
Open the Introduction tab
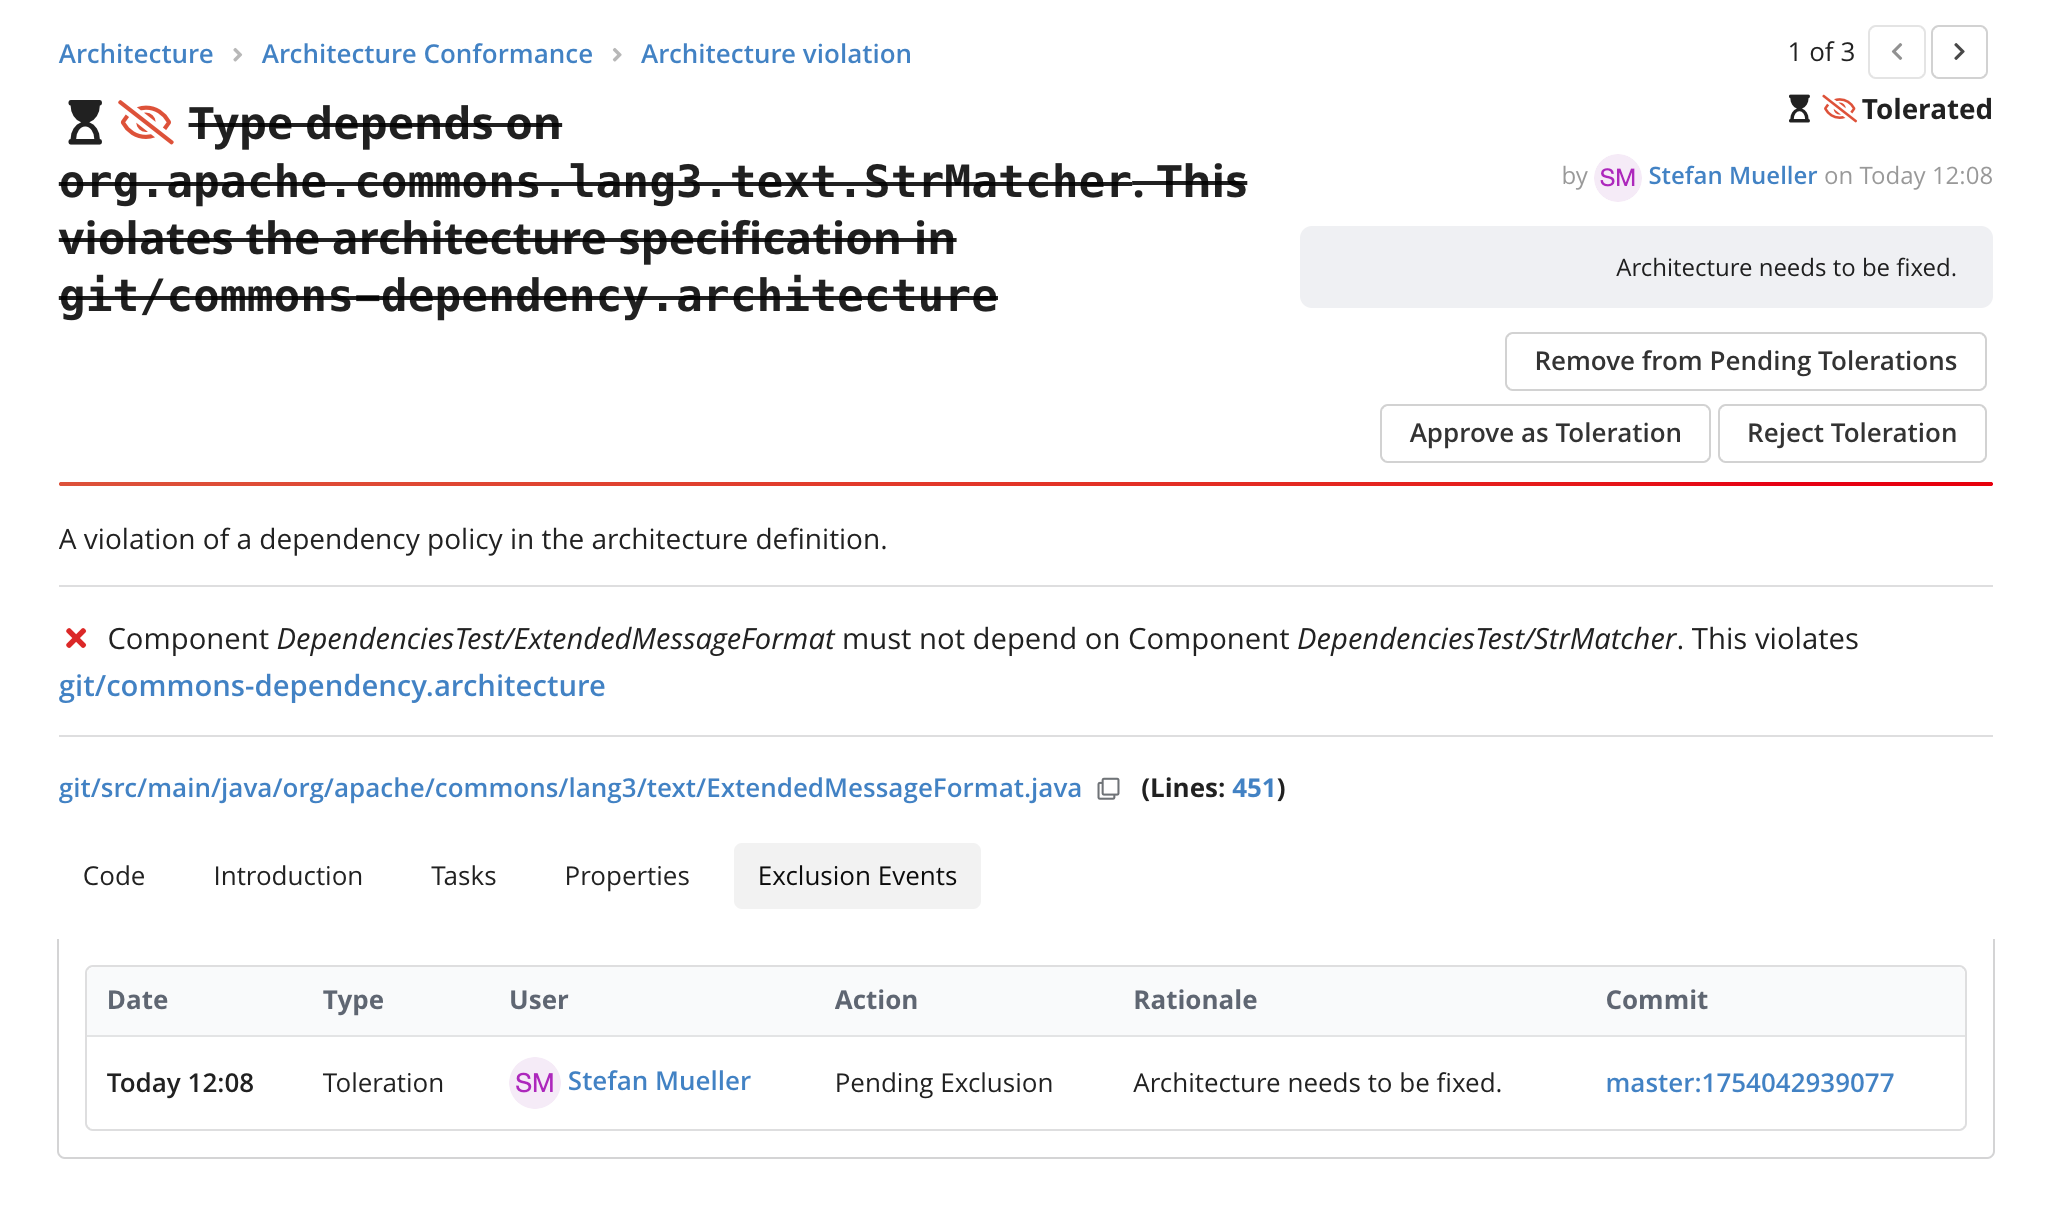[x=288, y=876]
